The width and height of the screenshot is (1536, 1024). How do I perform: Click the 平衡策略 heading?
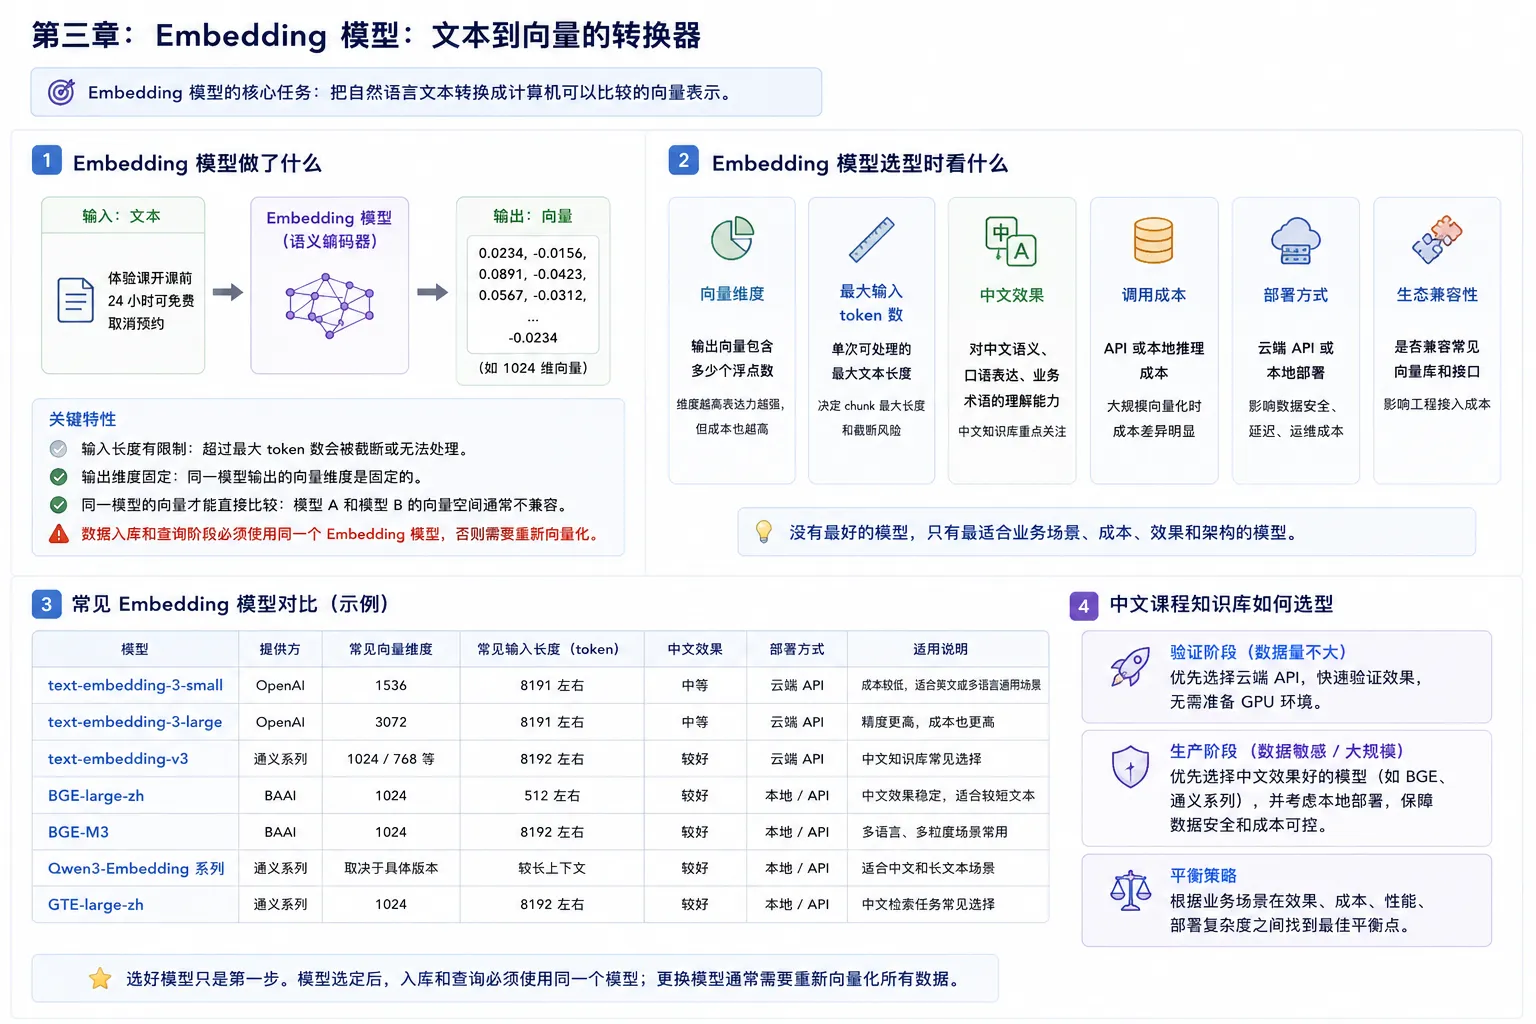[1203, 875]
